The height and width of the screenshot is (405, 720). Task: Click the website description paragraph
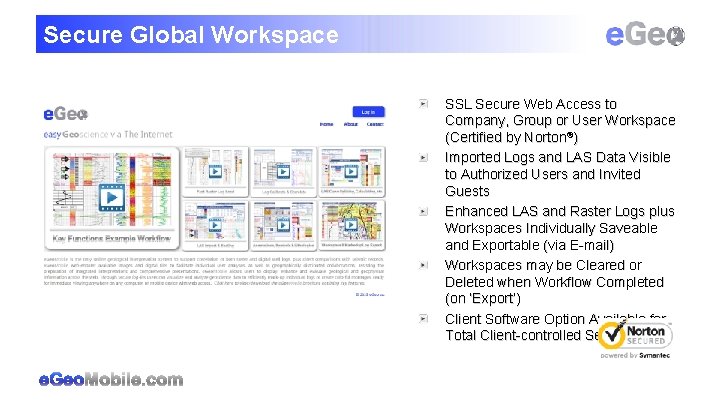pos(214,271)
